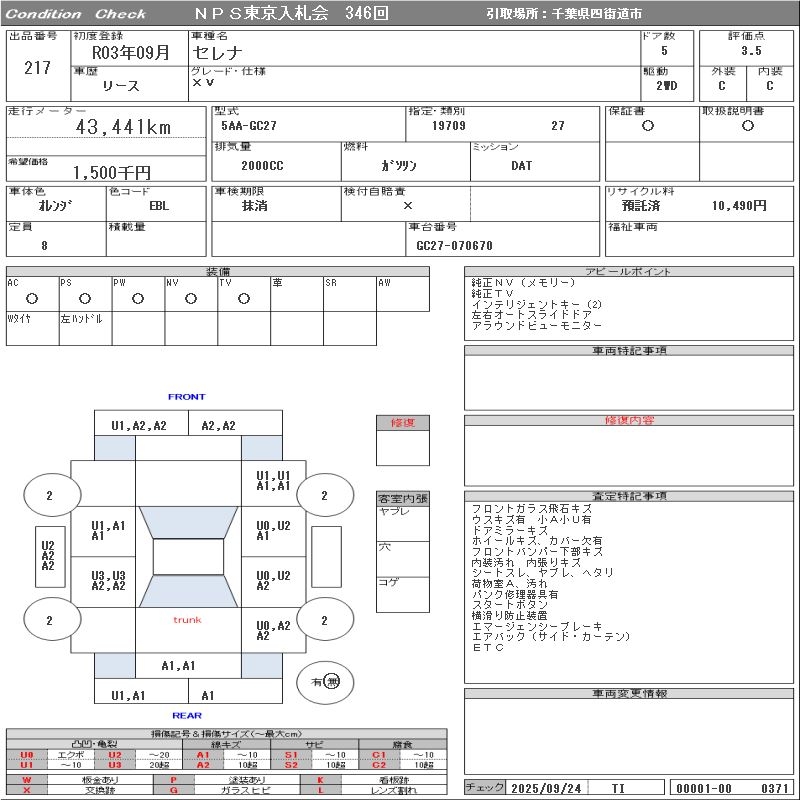The height and width of the screenshot is (800, 800).
Task: Select drive type 2WD
Action: coord(666,86)
